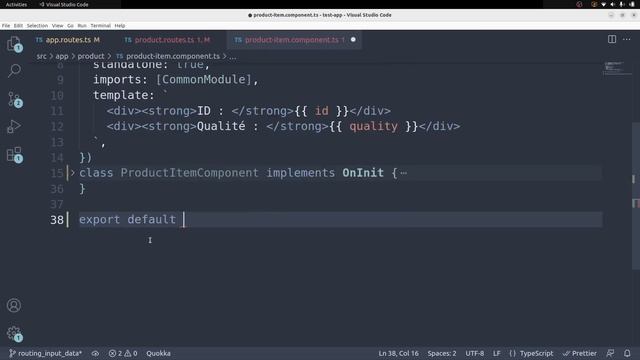
Task: Expand the folded ProductItemComponent class
Action: pos(73,173)
